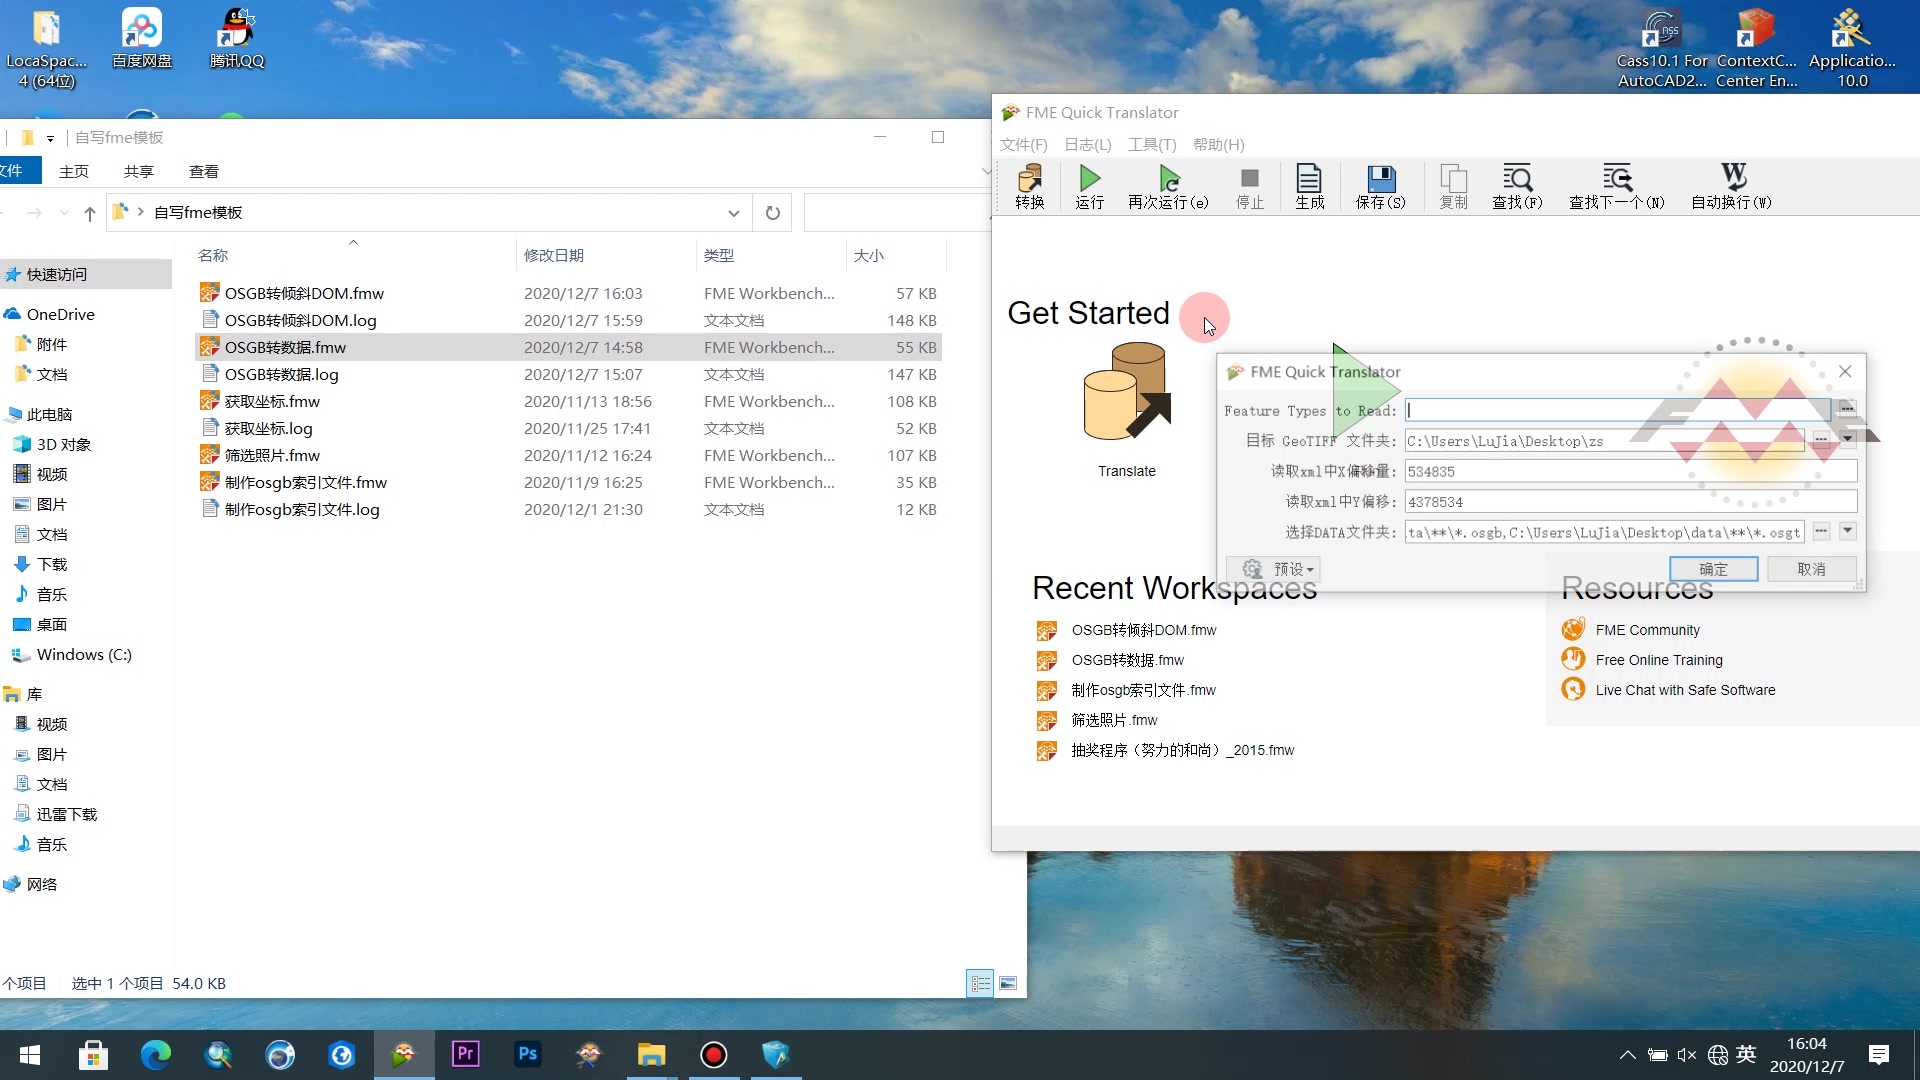This screenshot has width=1920, height=1080.
Task: Click 查找下一个 find next icon
Action: (1617, 186)
